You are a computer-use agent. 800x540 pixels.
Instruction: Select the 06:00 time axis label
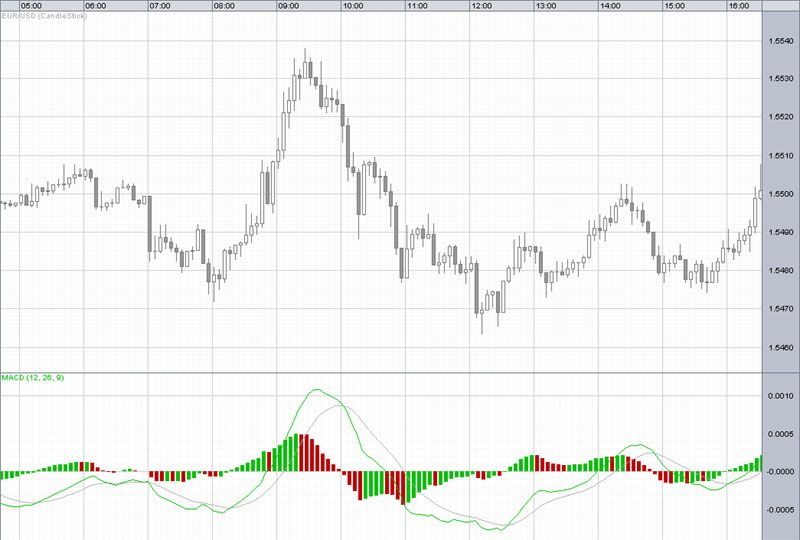pyautogui.click(x=95, y=6)
